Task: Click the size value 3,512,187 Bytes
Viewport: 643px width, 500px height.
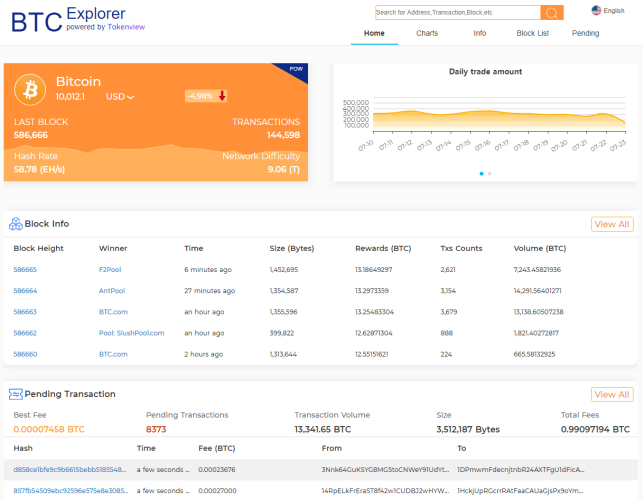Action: (x=468, y=429)
